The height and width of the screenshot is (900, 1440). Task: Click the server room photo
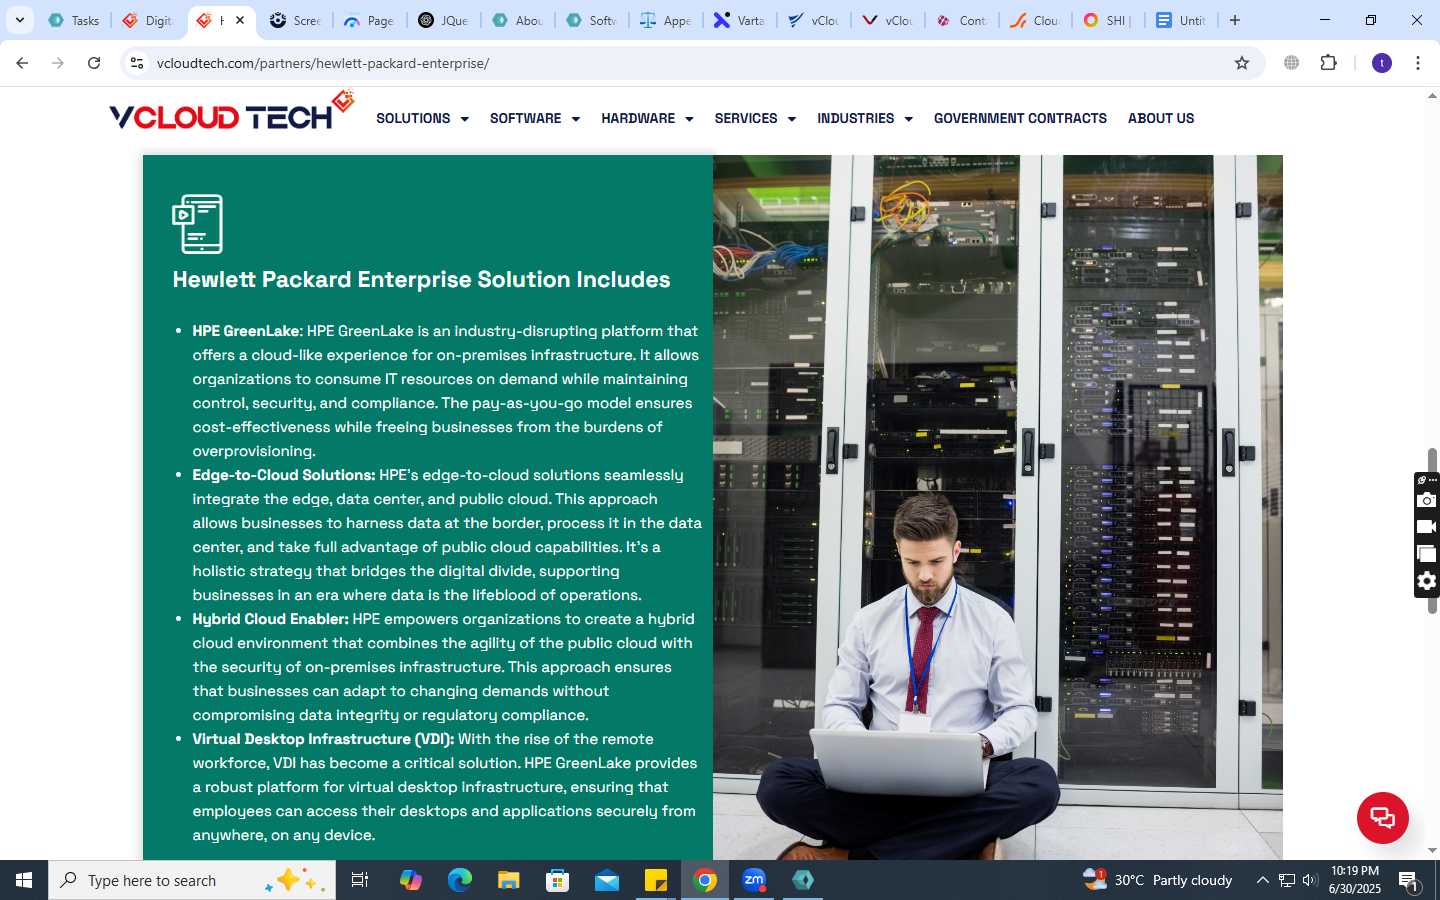click(x=997, y=507)
